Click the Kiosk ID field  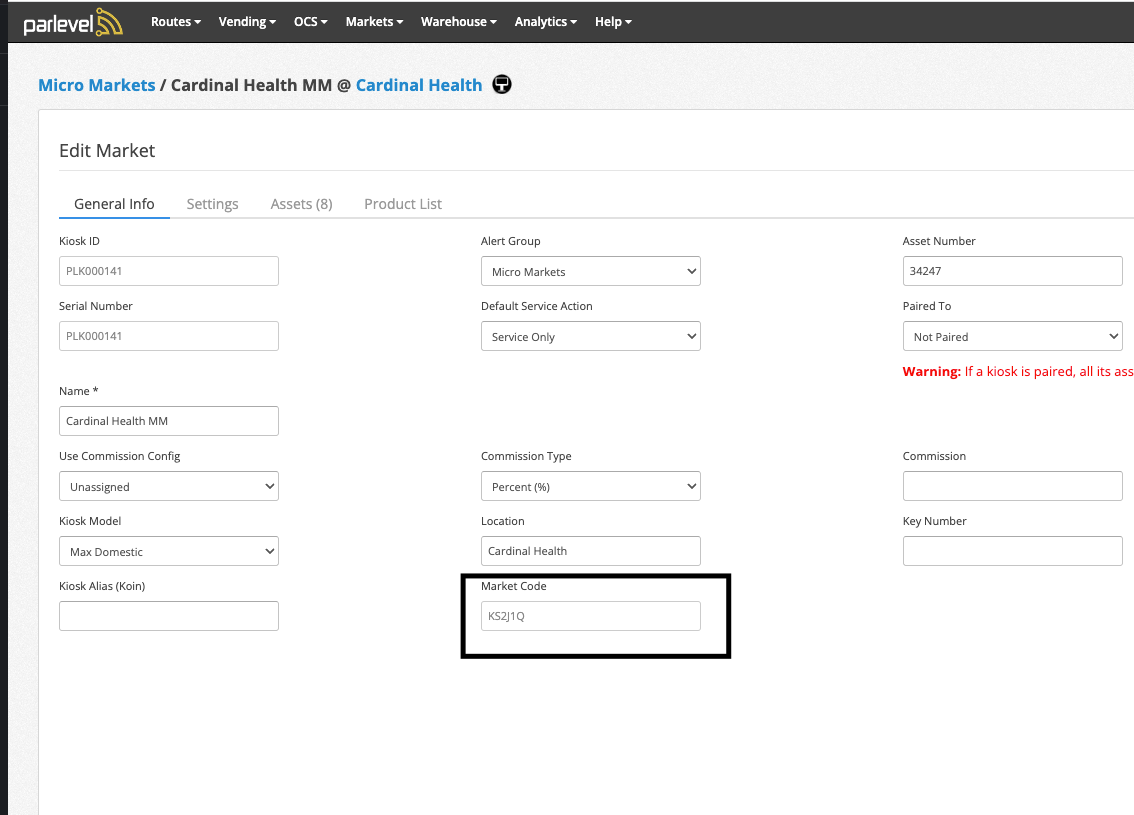tap(169, 271)
